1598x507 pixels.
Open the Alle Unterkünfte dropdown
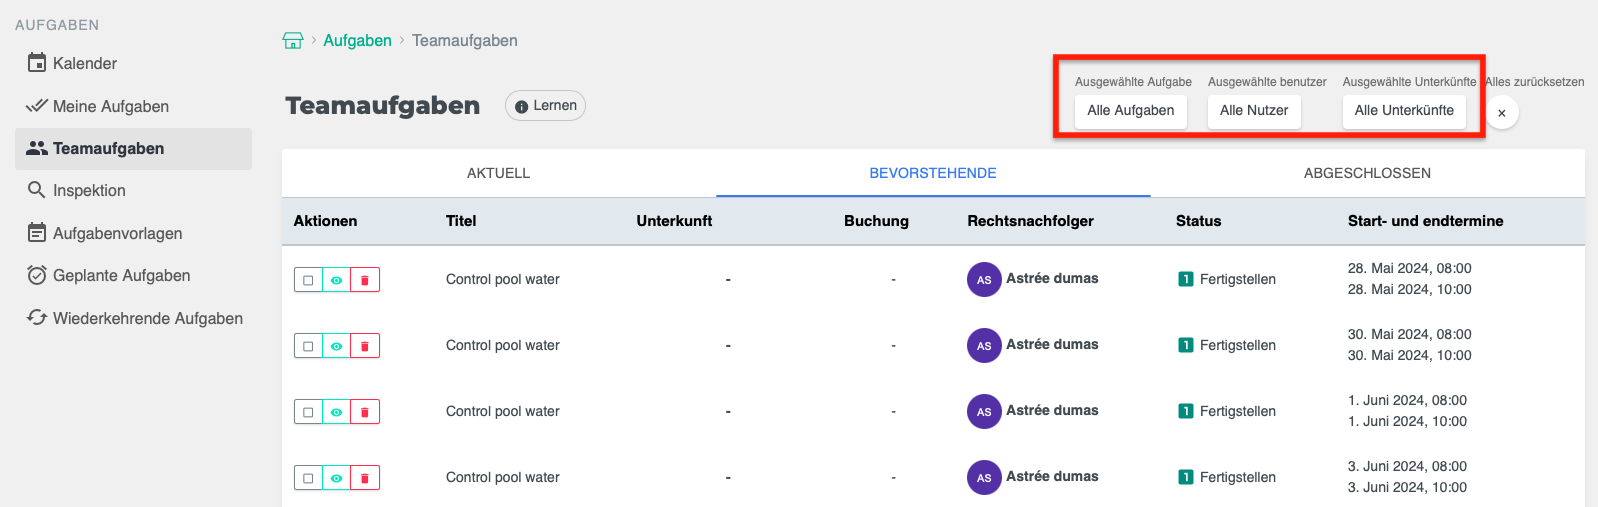(1403, 111)
